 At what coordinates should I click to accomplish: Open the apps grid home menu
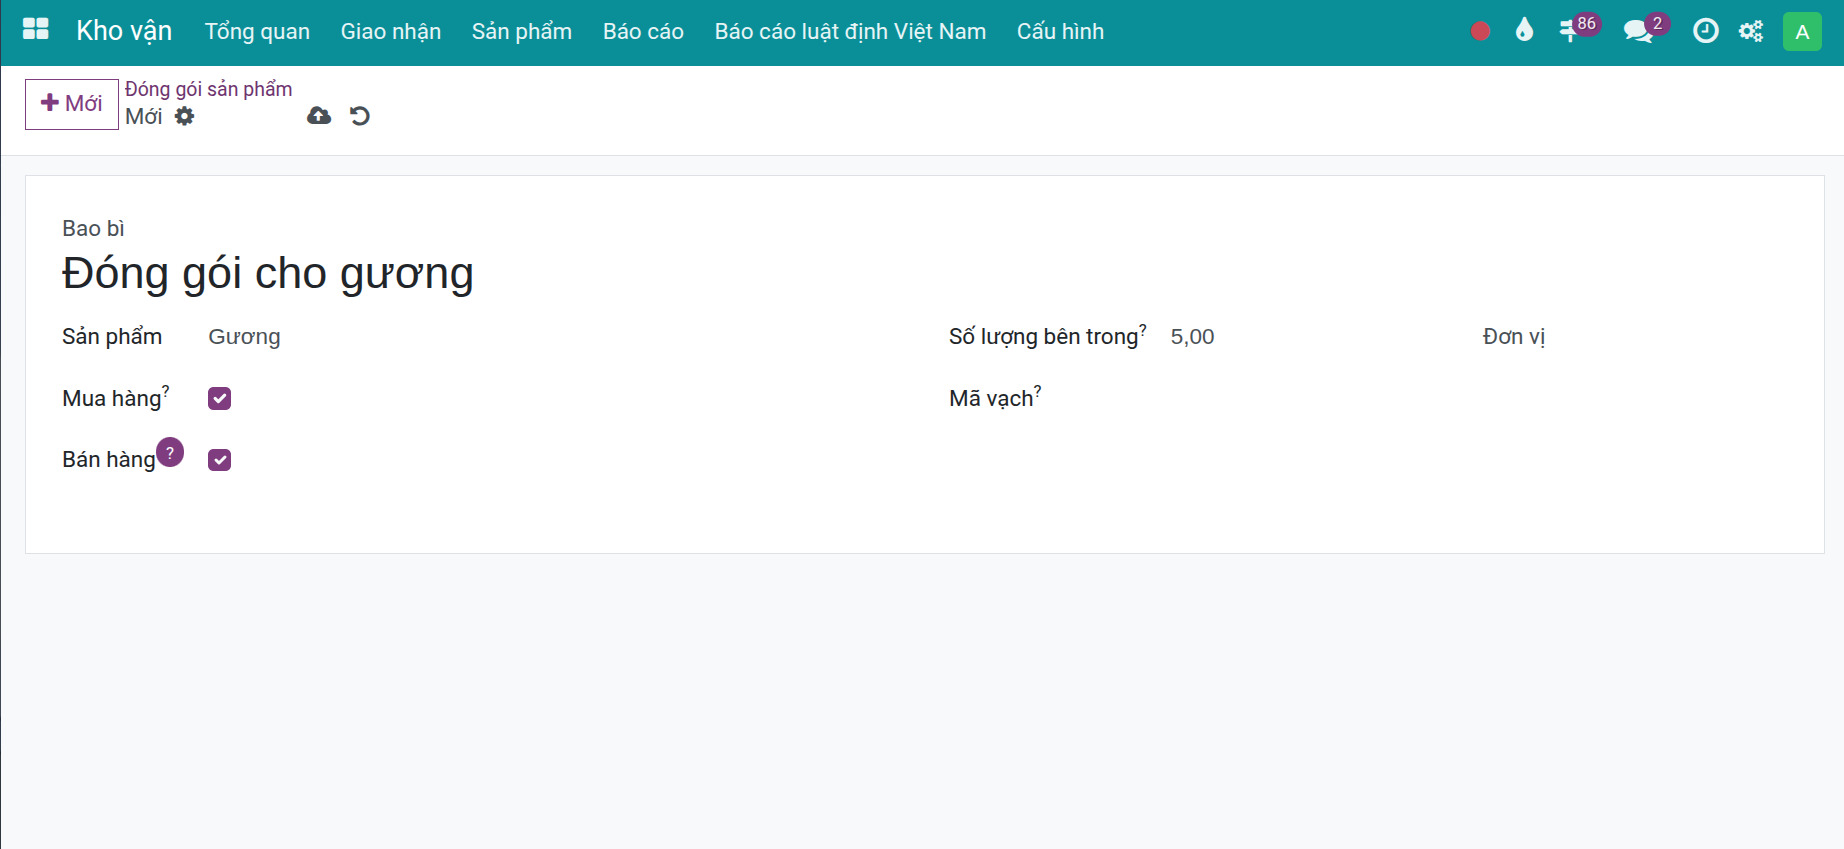tap(36, 30)
